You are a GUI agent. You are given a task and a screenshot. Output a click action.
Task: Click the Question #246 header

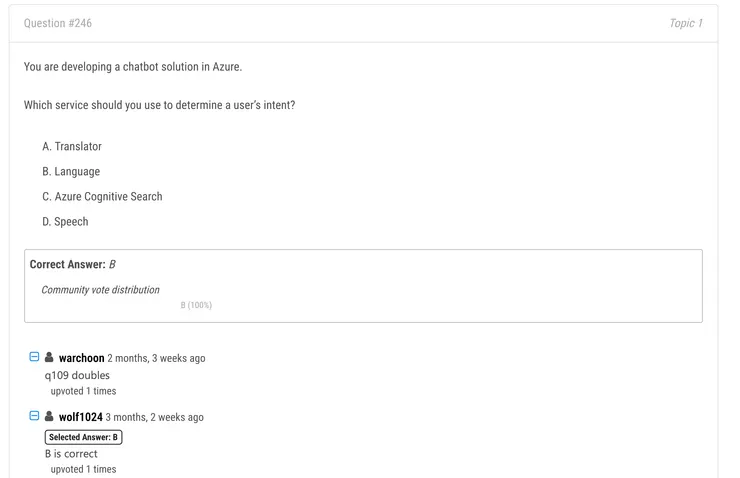point(58,23)
